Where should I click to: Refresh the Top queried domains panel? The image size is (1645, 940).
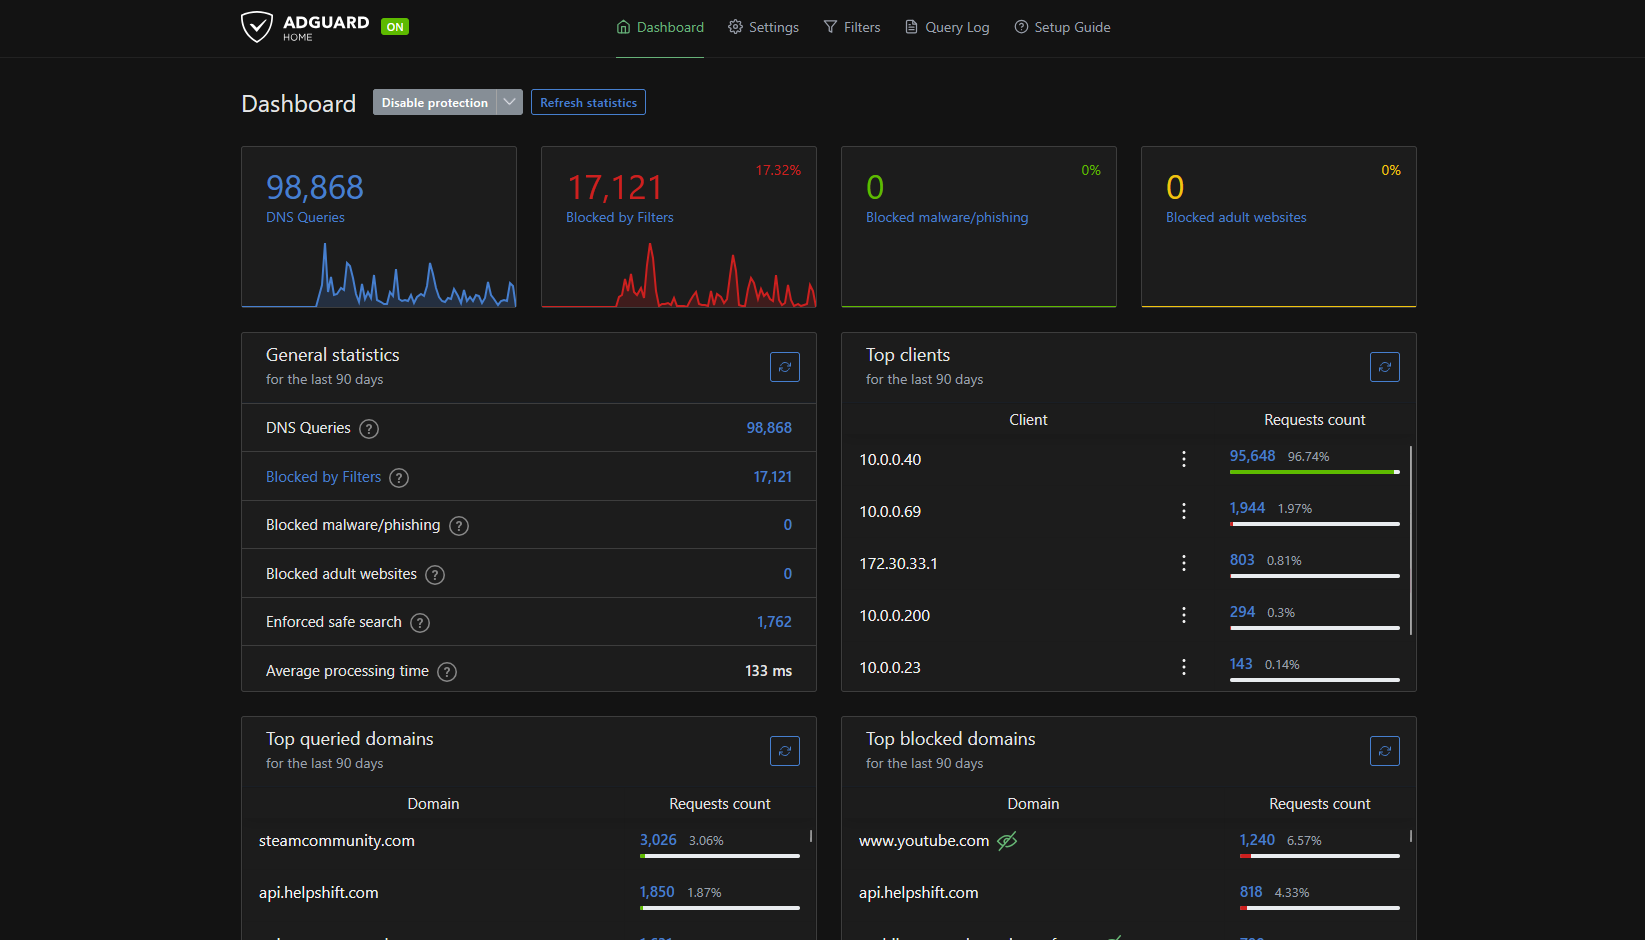pos(785,751)
